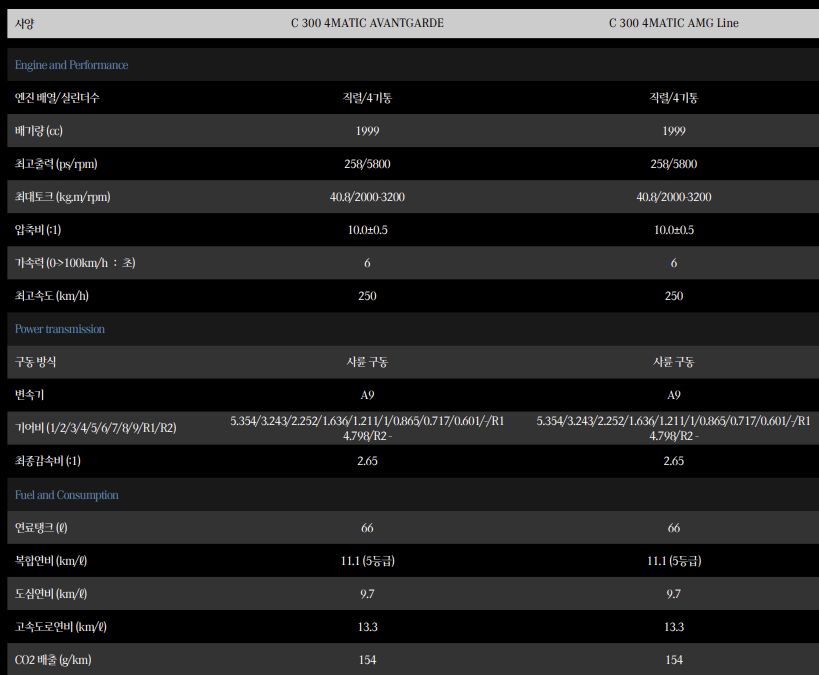Click the 'C 300 4MATIC AMG Line' column header
Screen dimensions: 819x675
pos(673,23)
